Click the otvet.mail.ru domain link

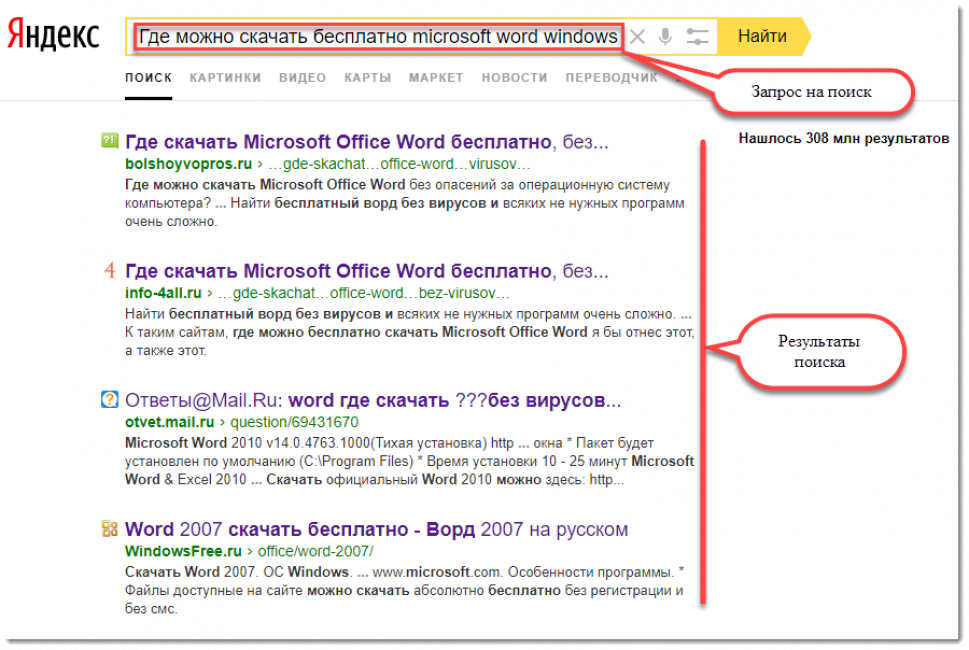169,422
